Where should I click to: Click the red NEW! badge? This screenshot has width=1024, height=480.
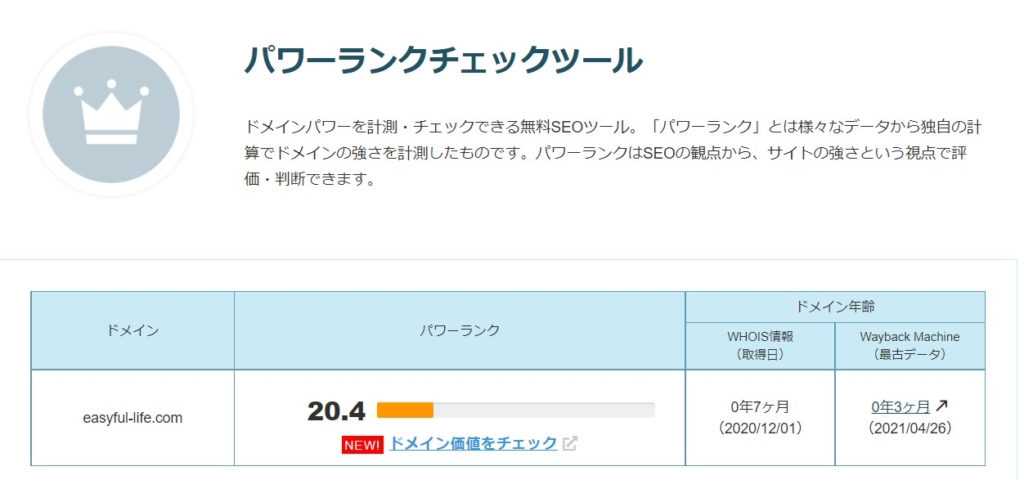[362, 444]
